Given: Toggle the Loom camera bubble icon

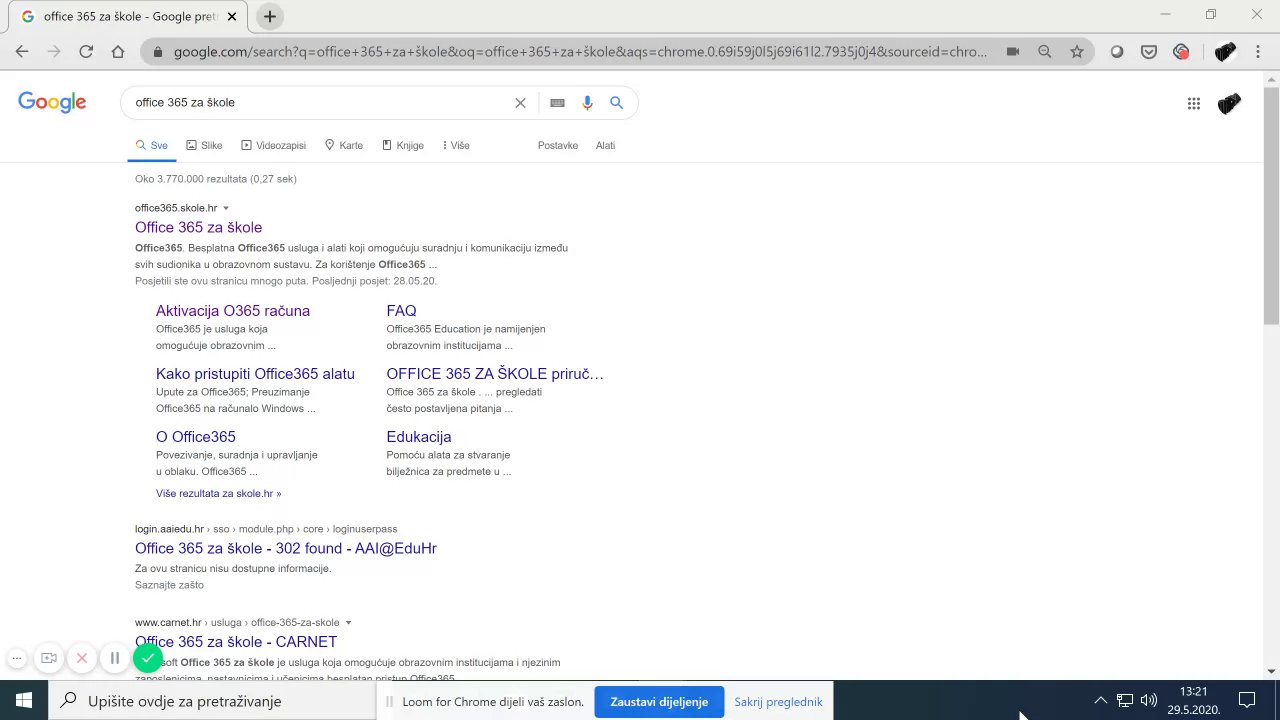Looking at the screenshot, I should 48,658.
